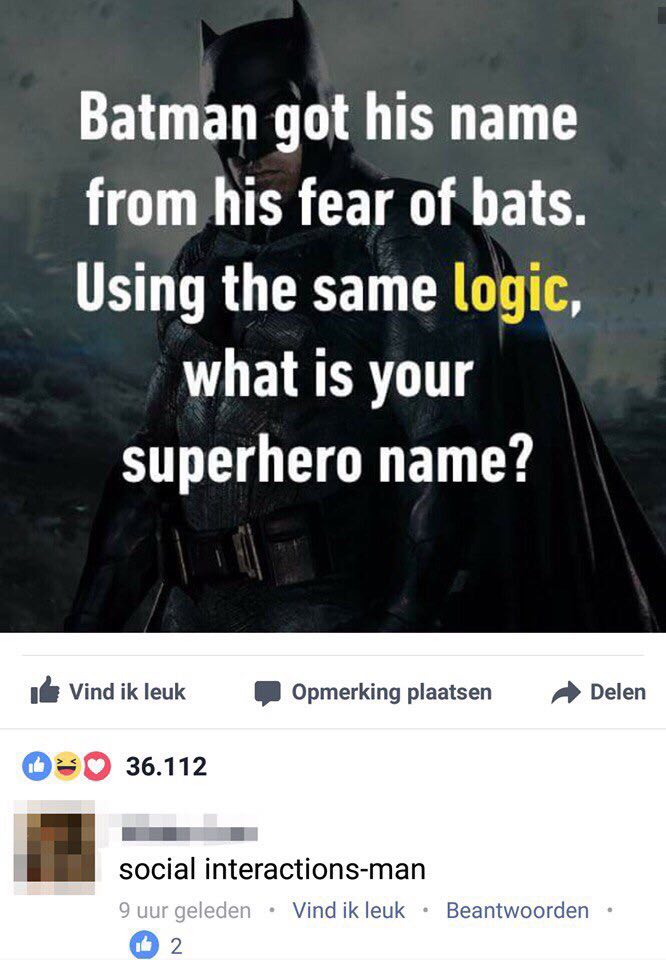The image size is (666, 960).
Task: Click the red heart love reaction icon
Action: click(96, 765)
